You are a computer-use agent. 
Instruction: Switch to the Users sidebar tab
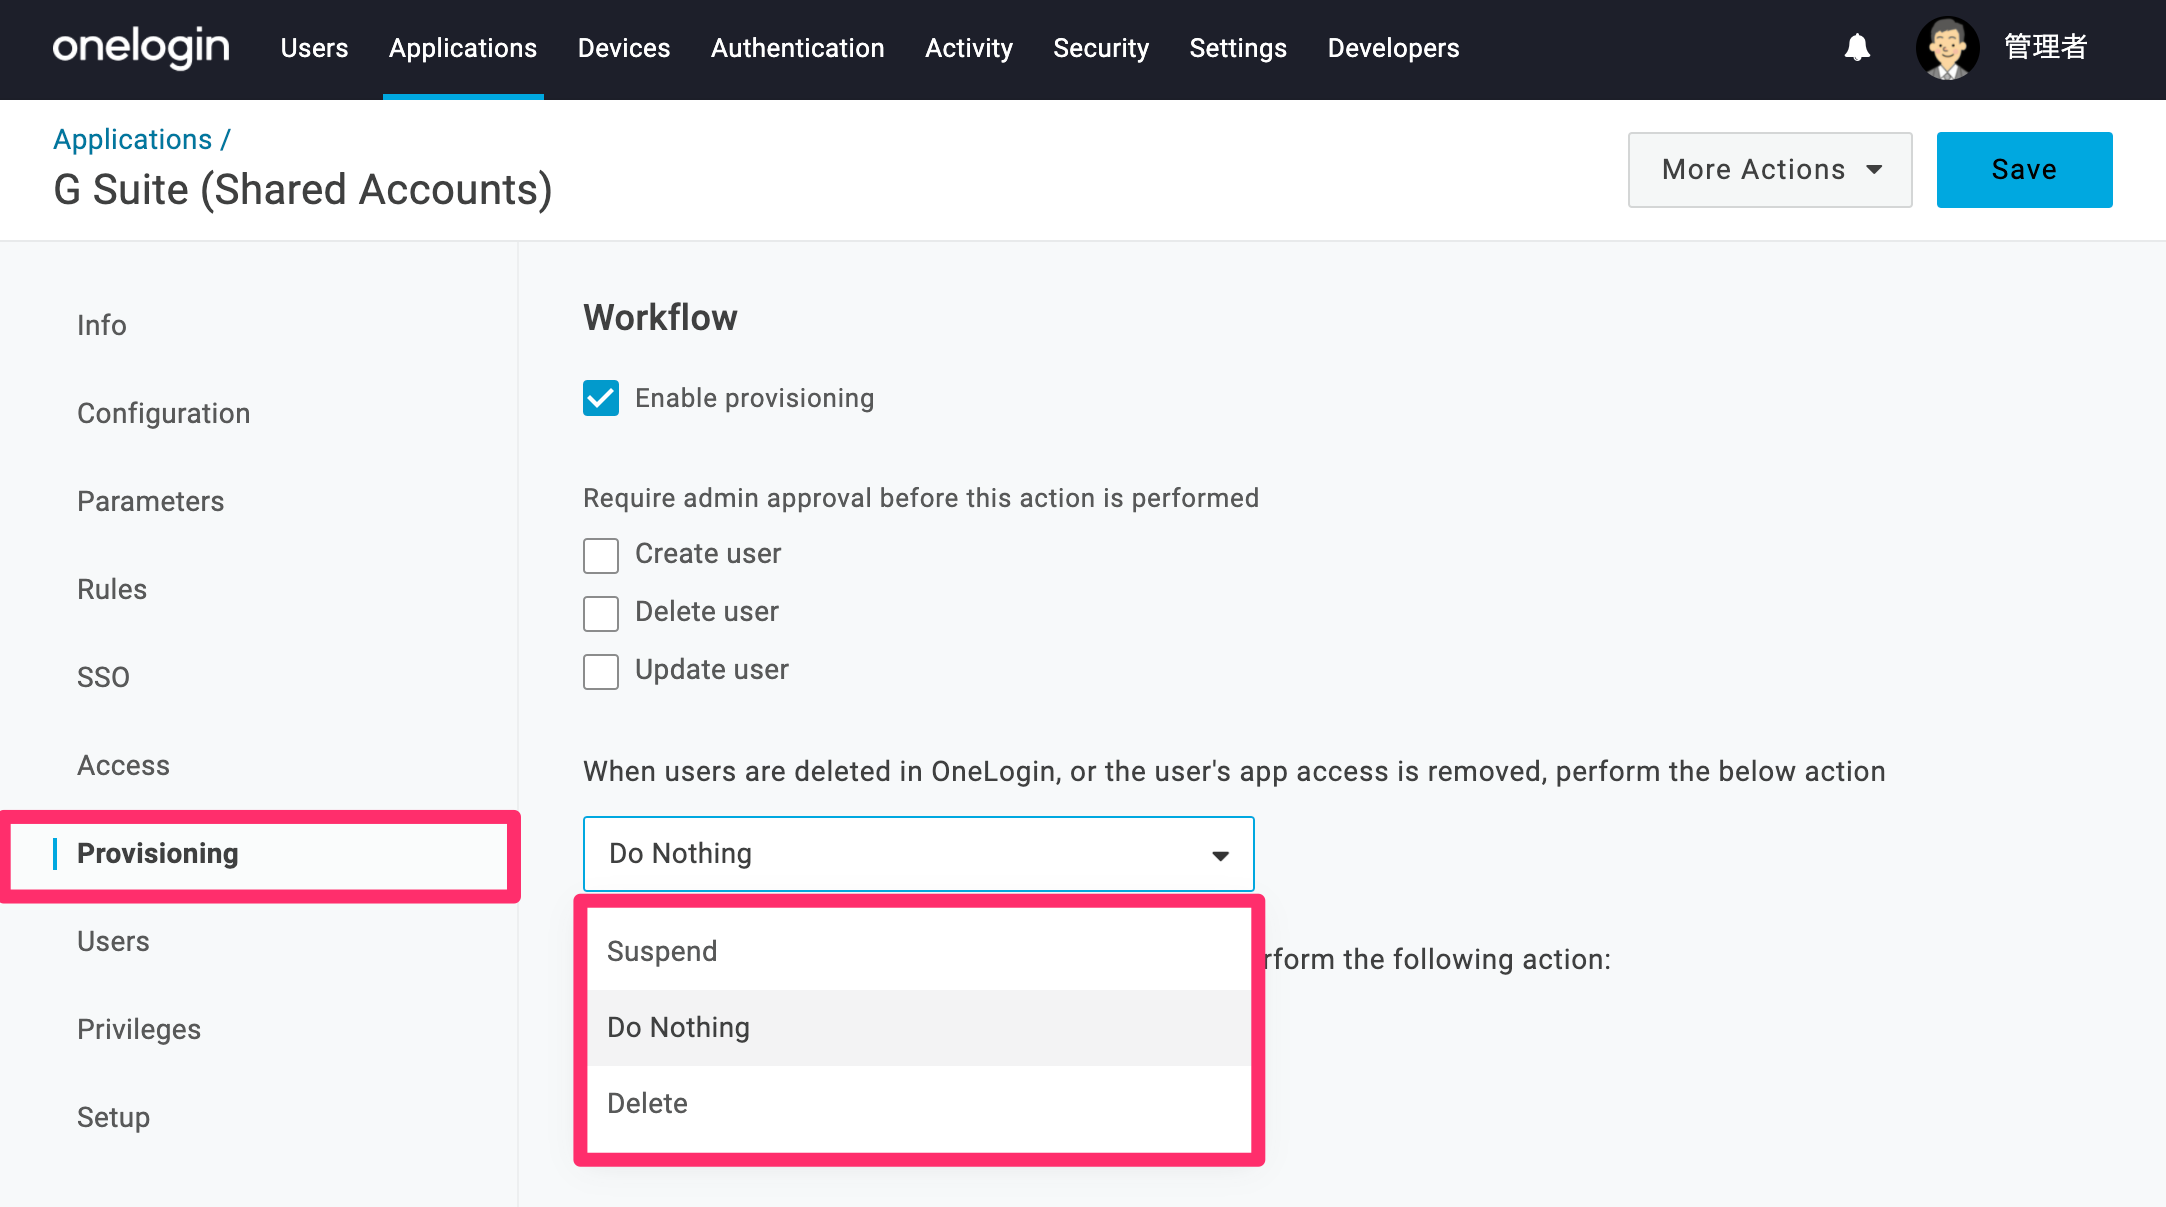coord(113,941)
